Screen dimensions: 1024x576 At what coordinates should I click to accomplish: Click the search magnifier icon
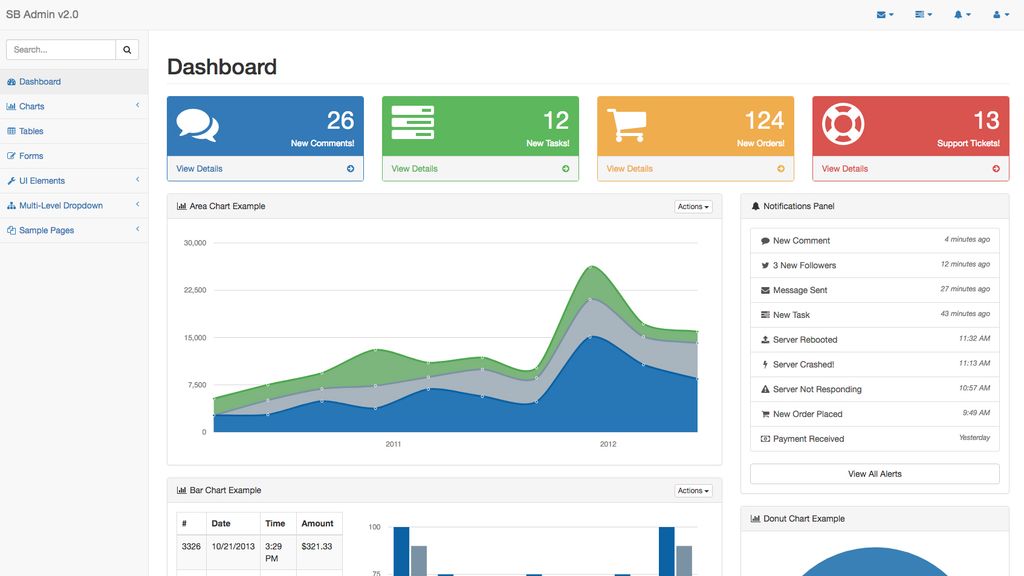coord(126,48)
